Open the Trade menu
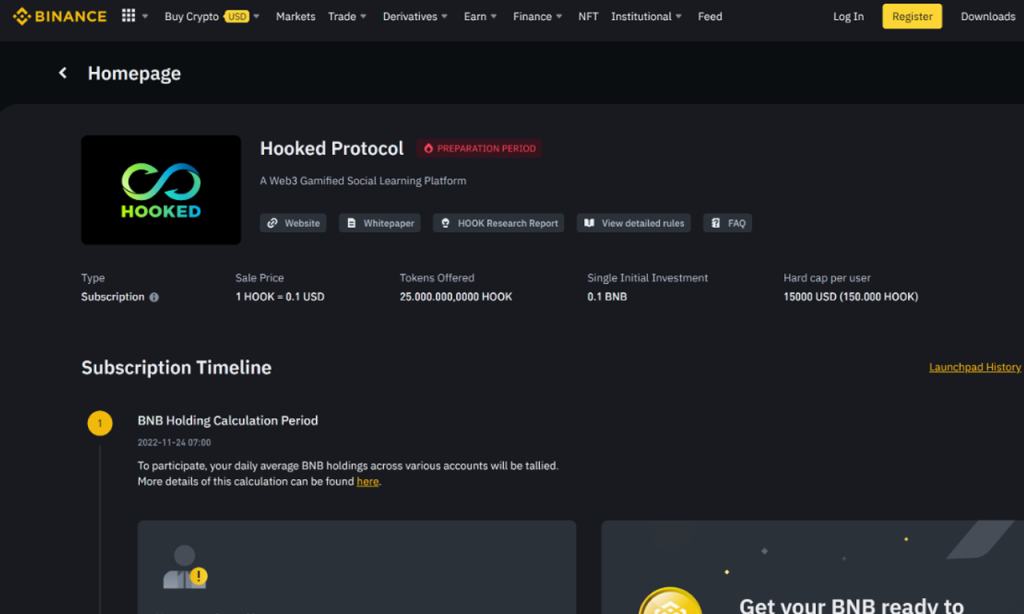The height and width of the screenshot is (614, 1024). [342, 16]
